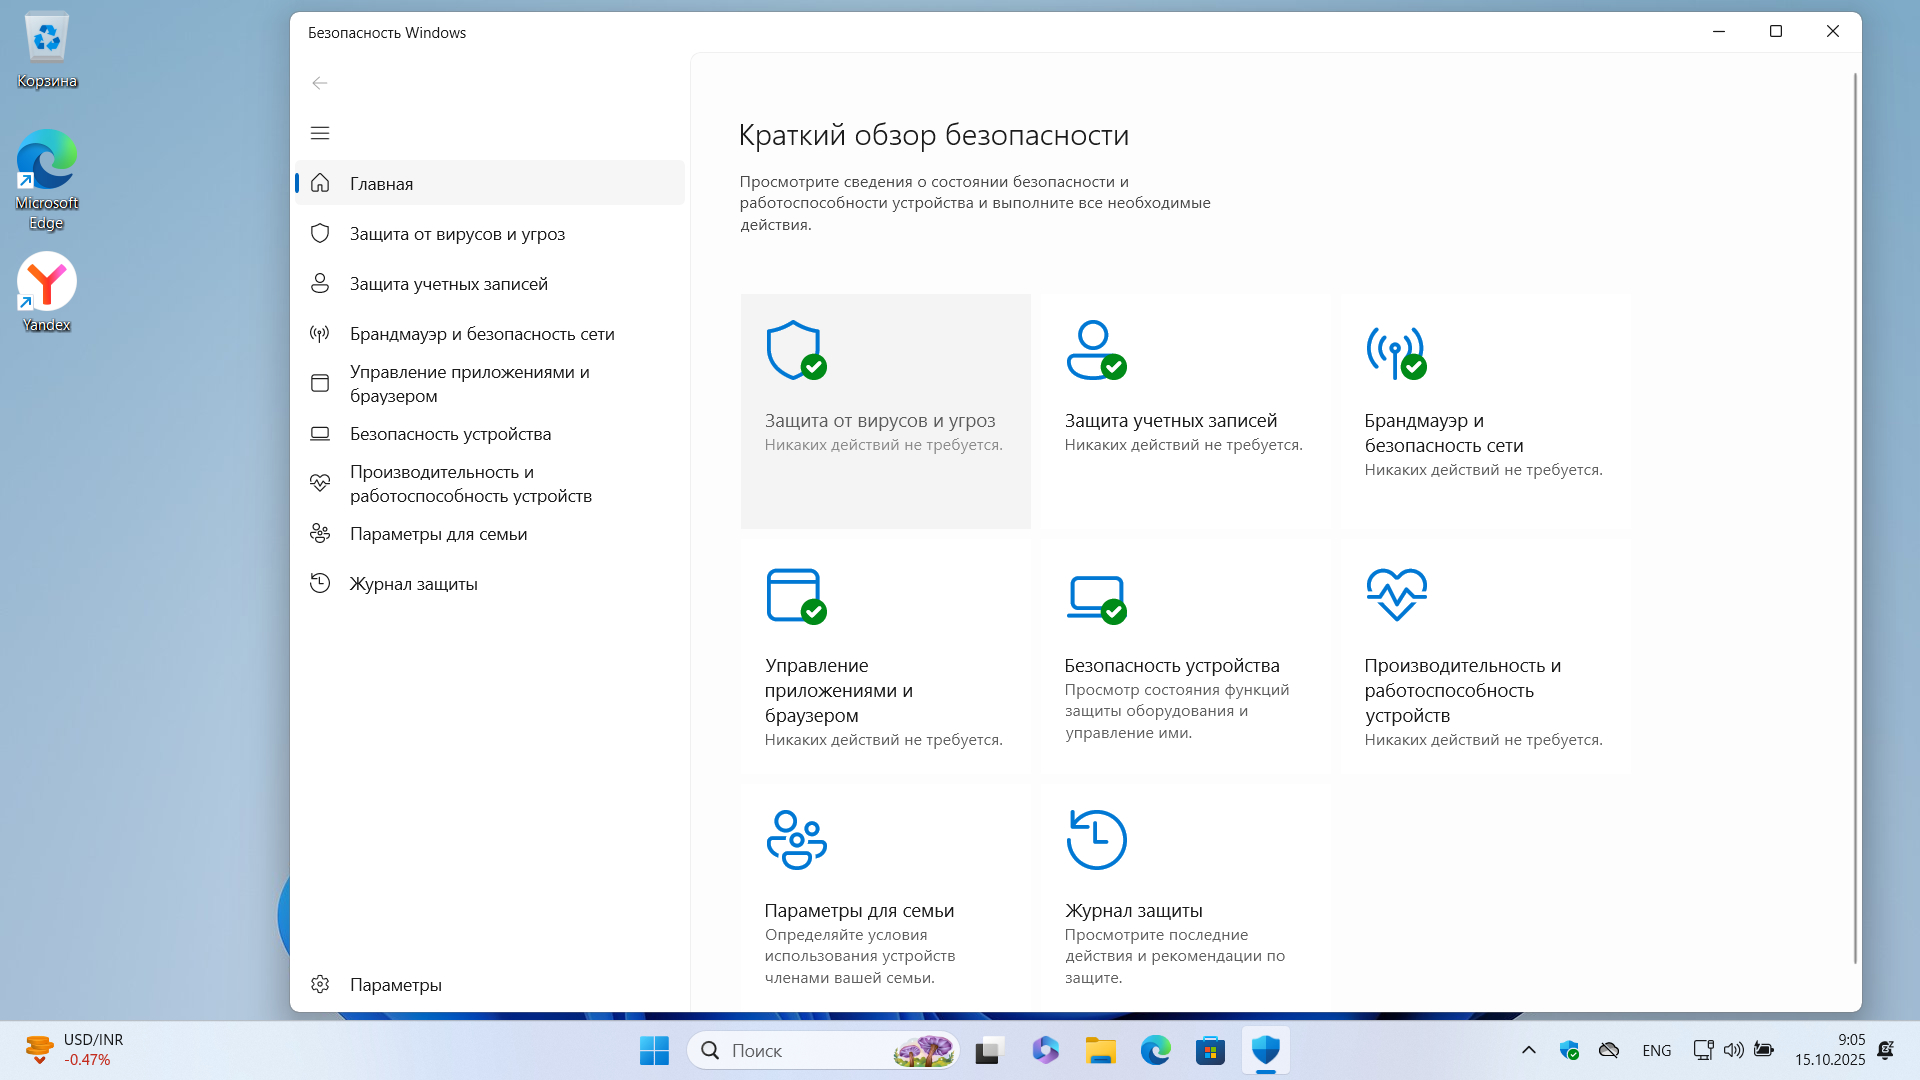Click the family options people tile icon
Screen dimensions: 1920x1080
(796, 840)
